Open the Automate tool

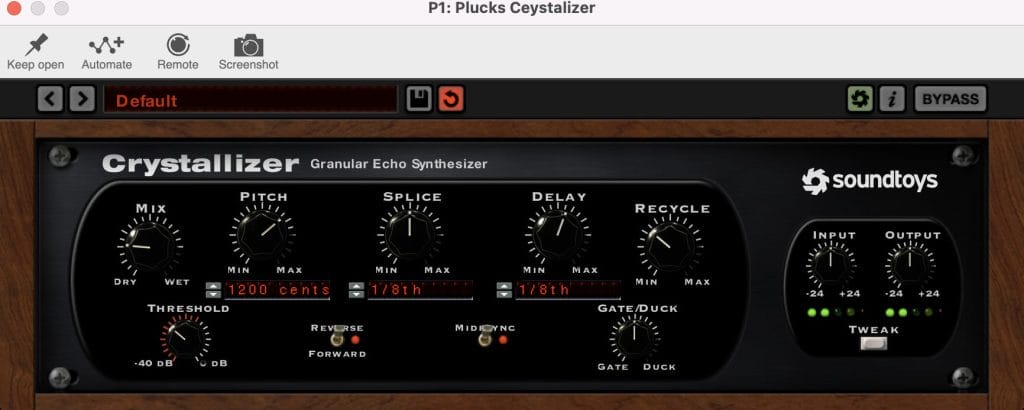coord(106,45)
